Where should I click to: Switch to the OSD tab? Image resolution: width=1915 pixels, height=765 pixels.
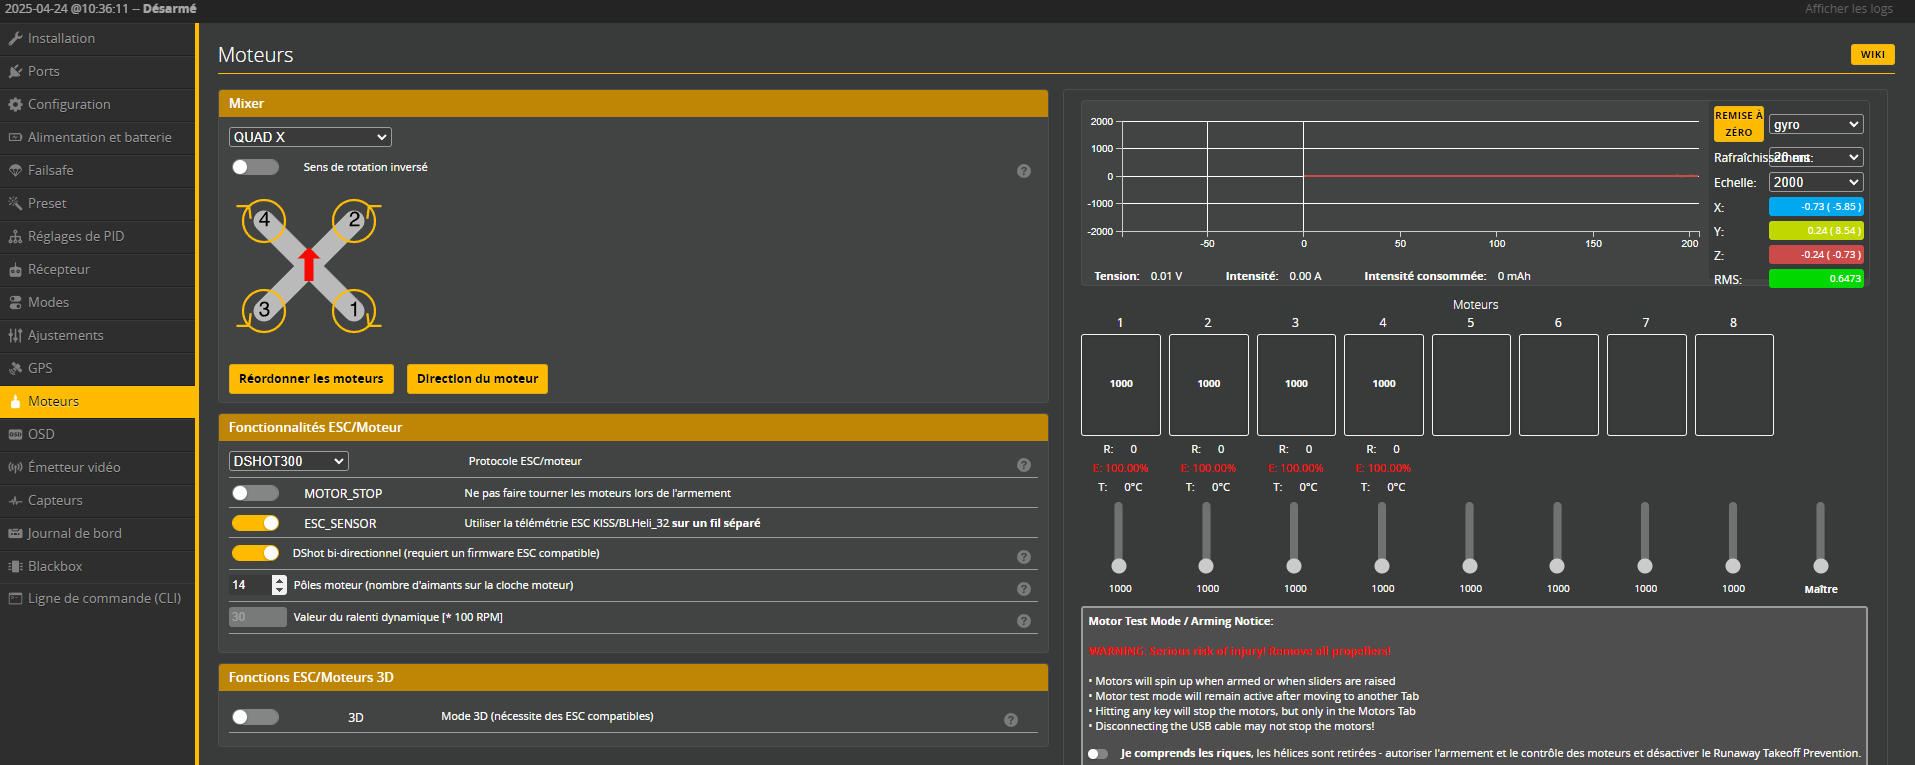41,434
